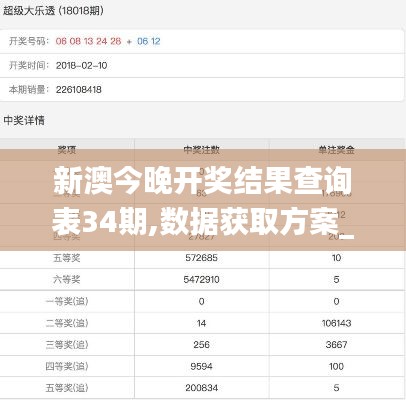This screenshot has height=400, width=406.
Task: Click the winner count '200834'
Action: (202, 388)
